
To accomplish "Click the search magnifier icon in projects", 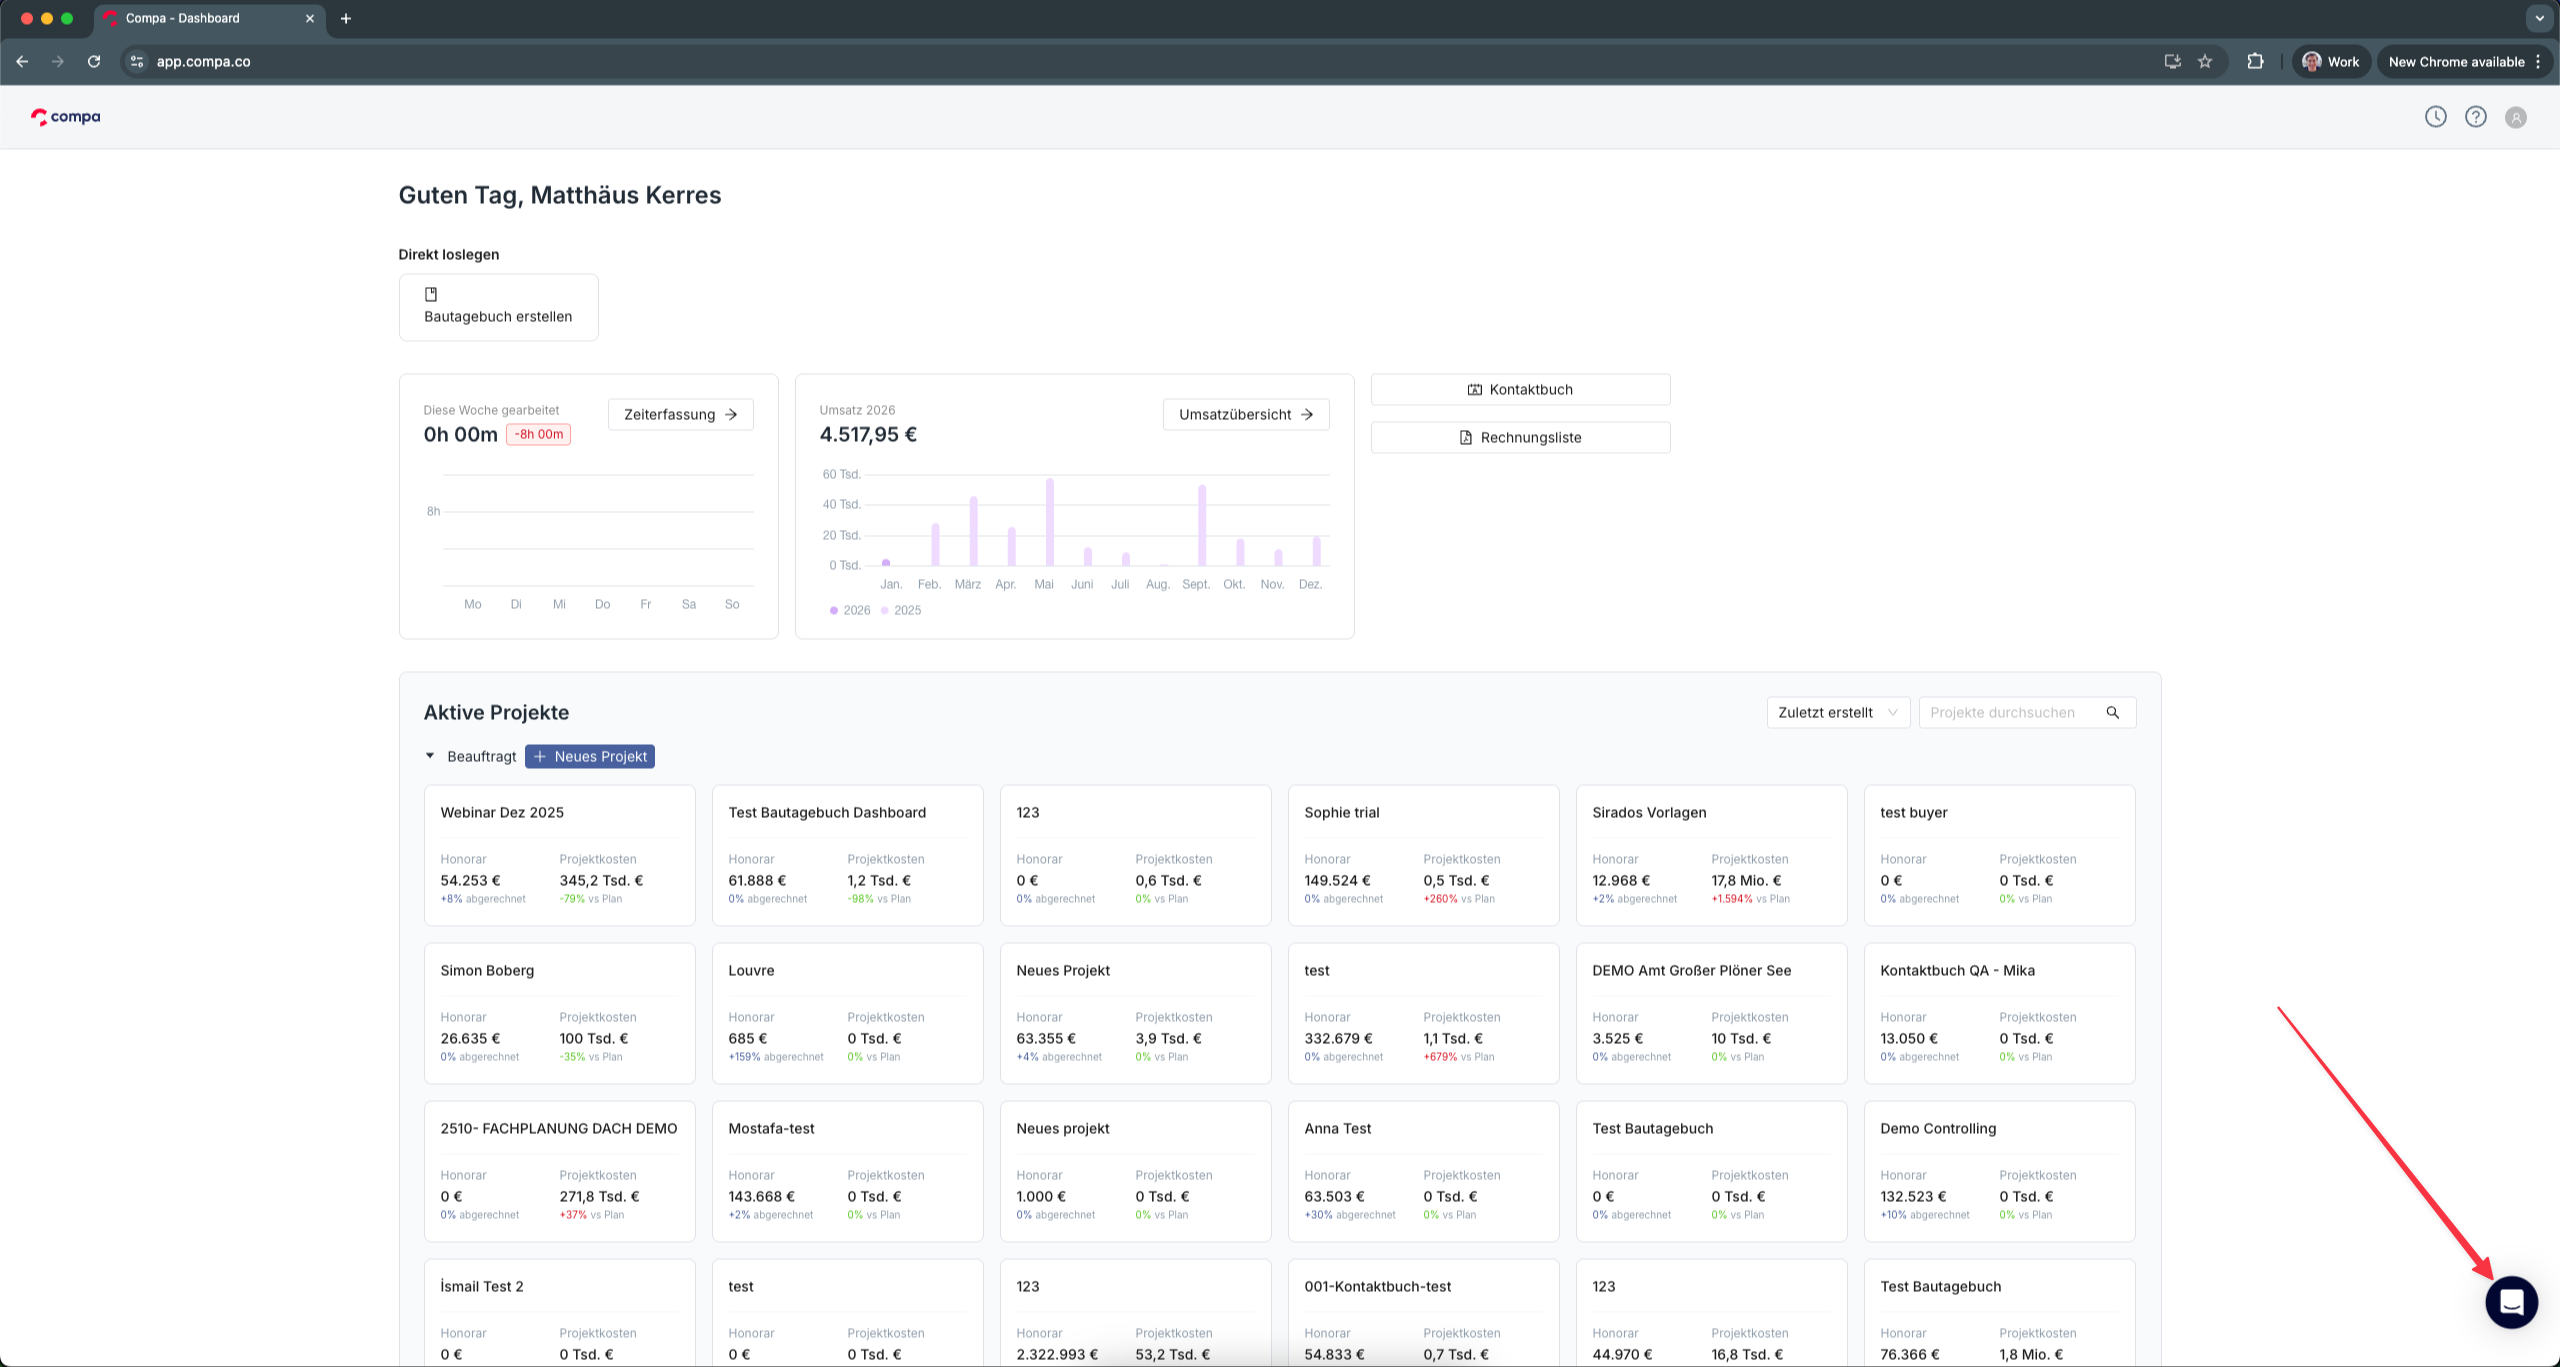I will [x=2112, y=712].
